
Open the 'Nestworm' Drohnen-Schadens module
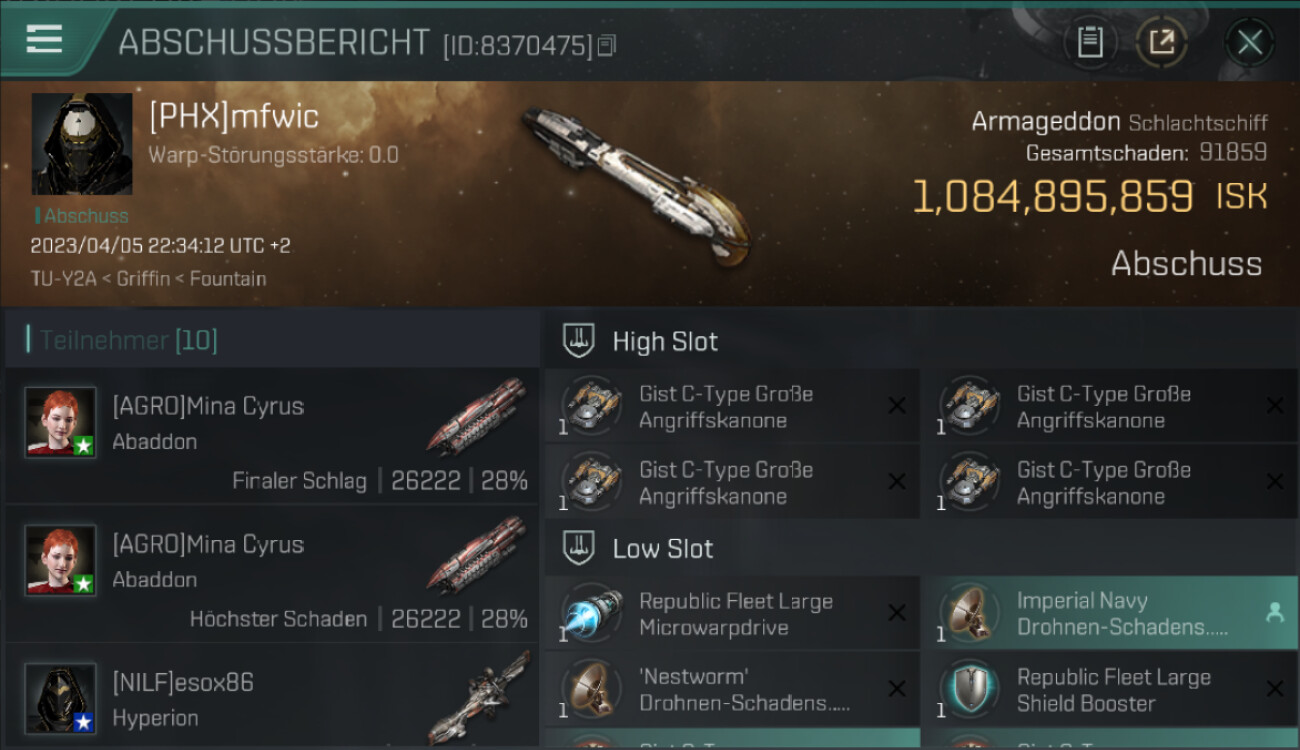point(731,690)
